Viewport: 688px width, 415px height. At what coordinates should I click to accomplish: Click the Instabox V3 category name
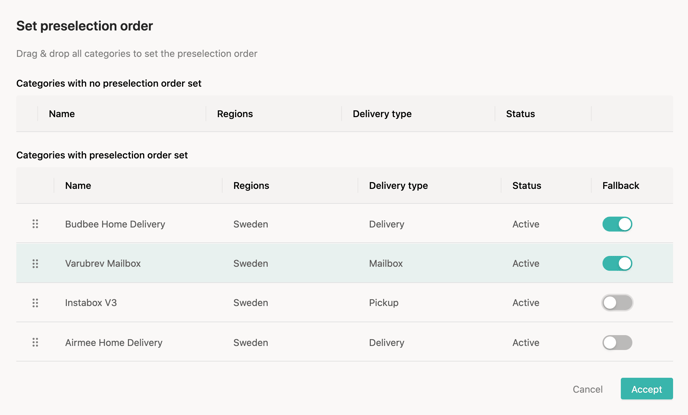(91, 303)
